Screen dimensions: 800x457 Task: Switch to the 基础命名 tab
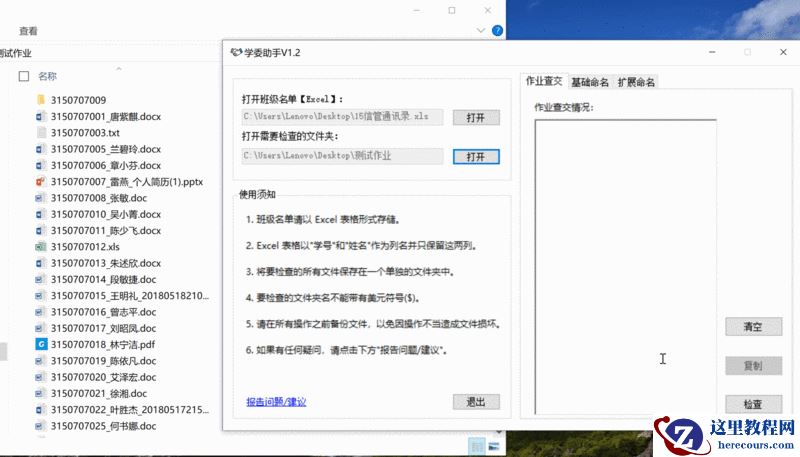(590, 82)
